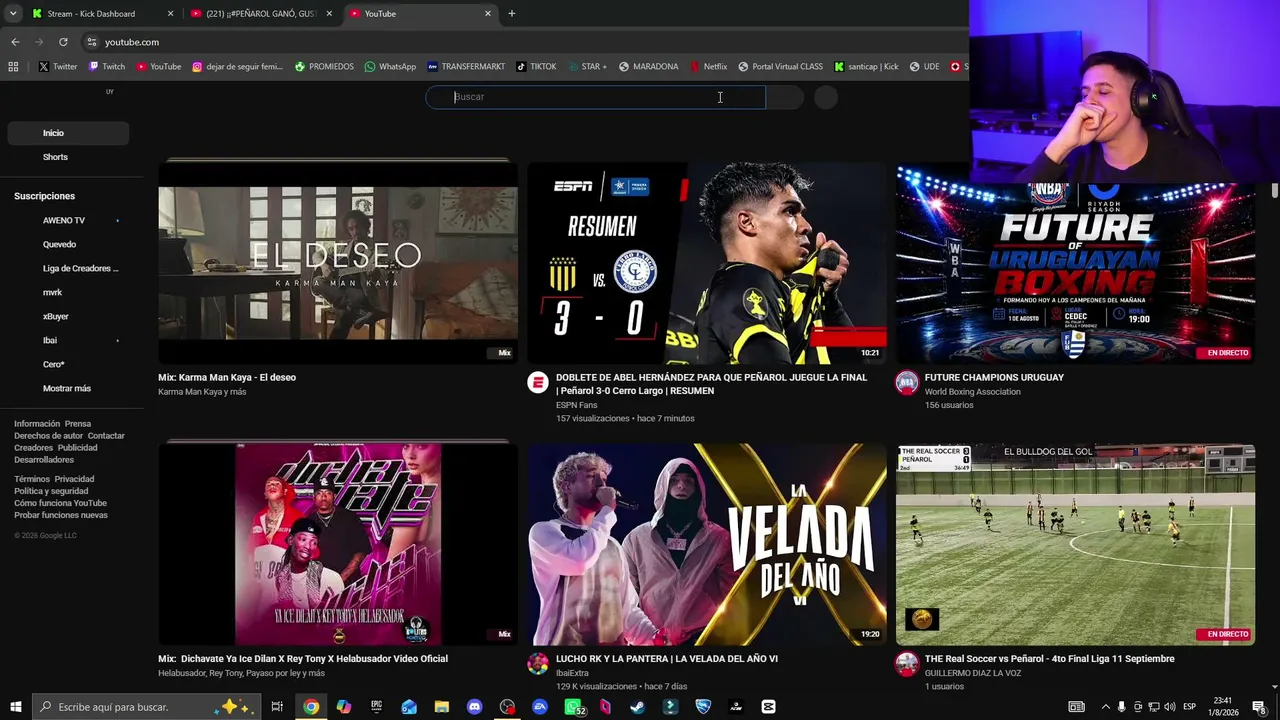
Task: Open File Explorer from the taskbar
Action: tap(442, 707)
